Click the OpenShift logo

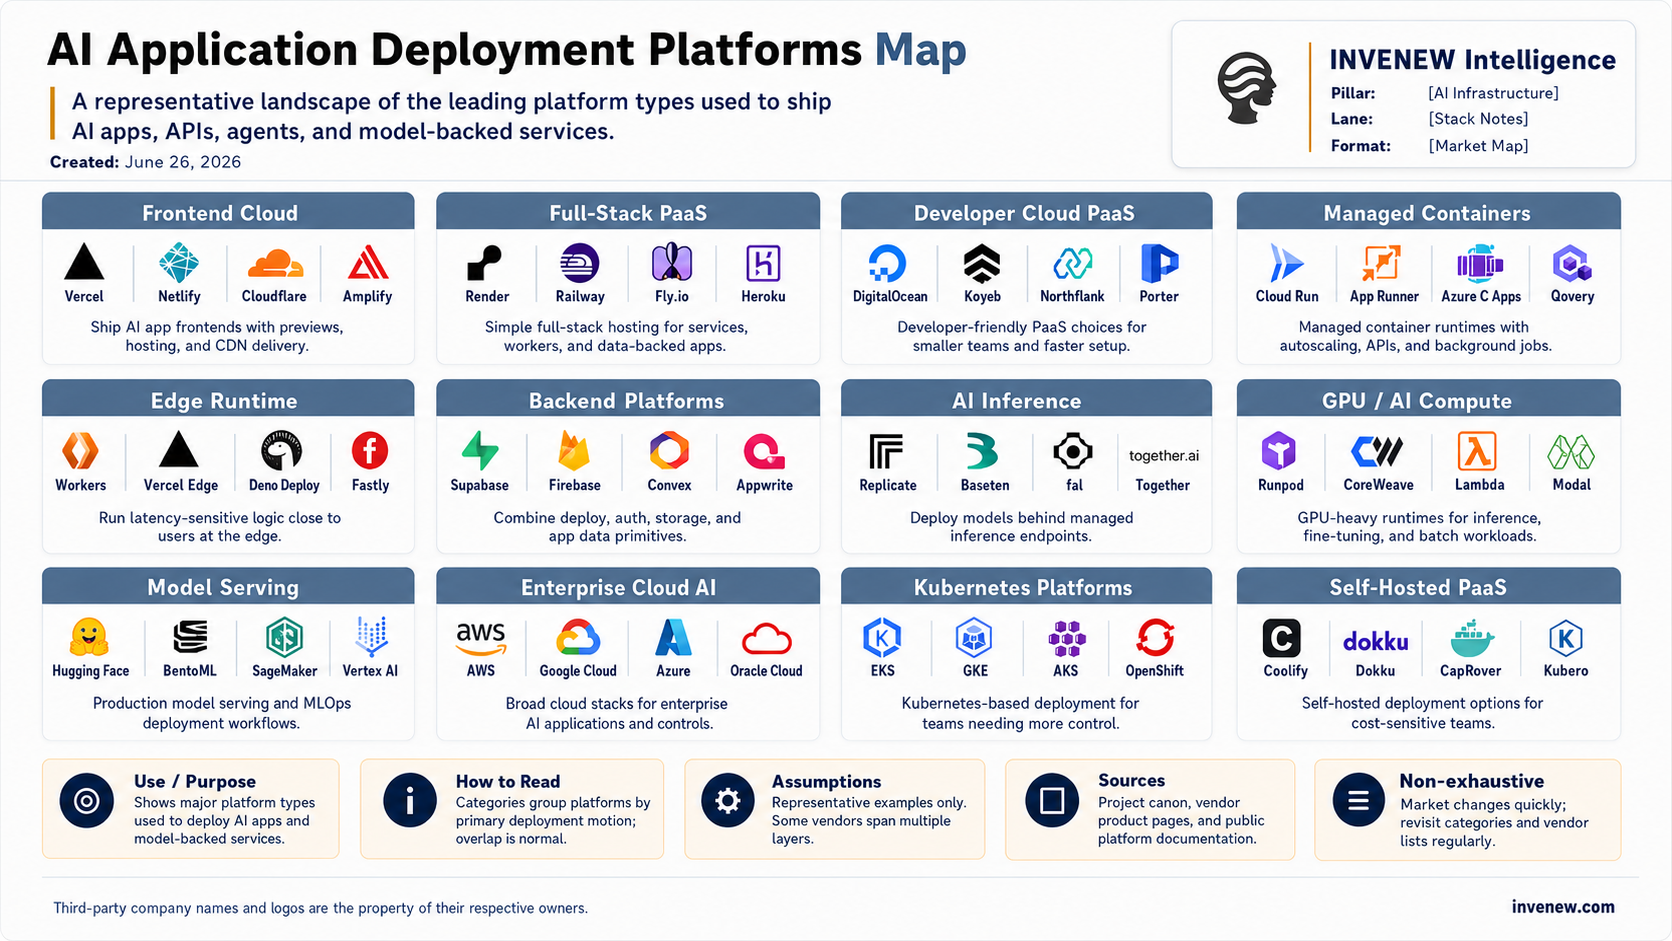click(x=1155, y=637)
